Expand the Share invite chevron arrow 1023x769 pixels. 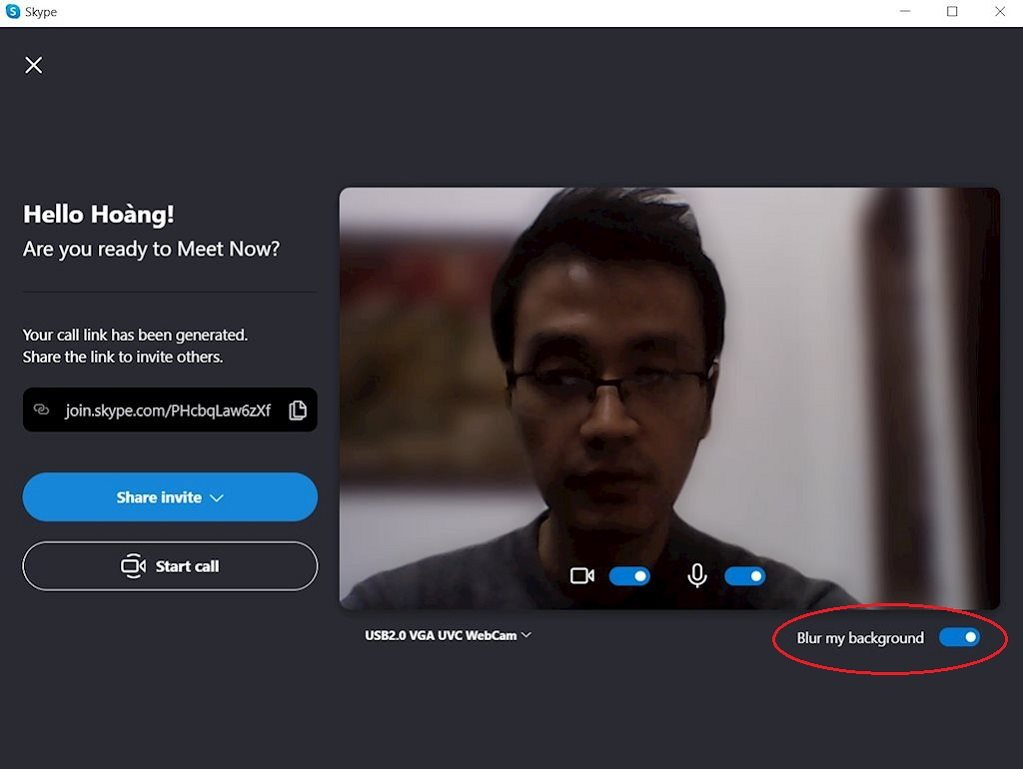(x=217, y=498)
